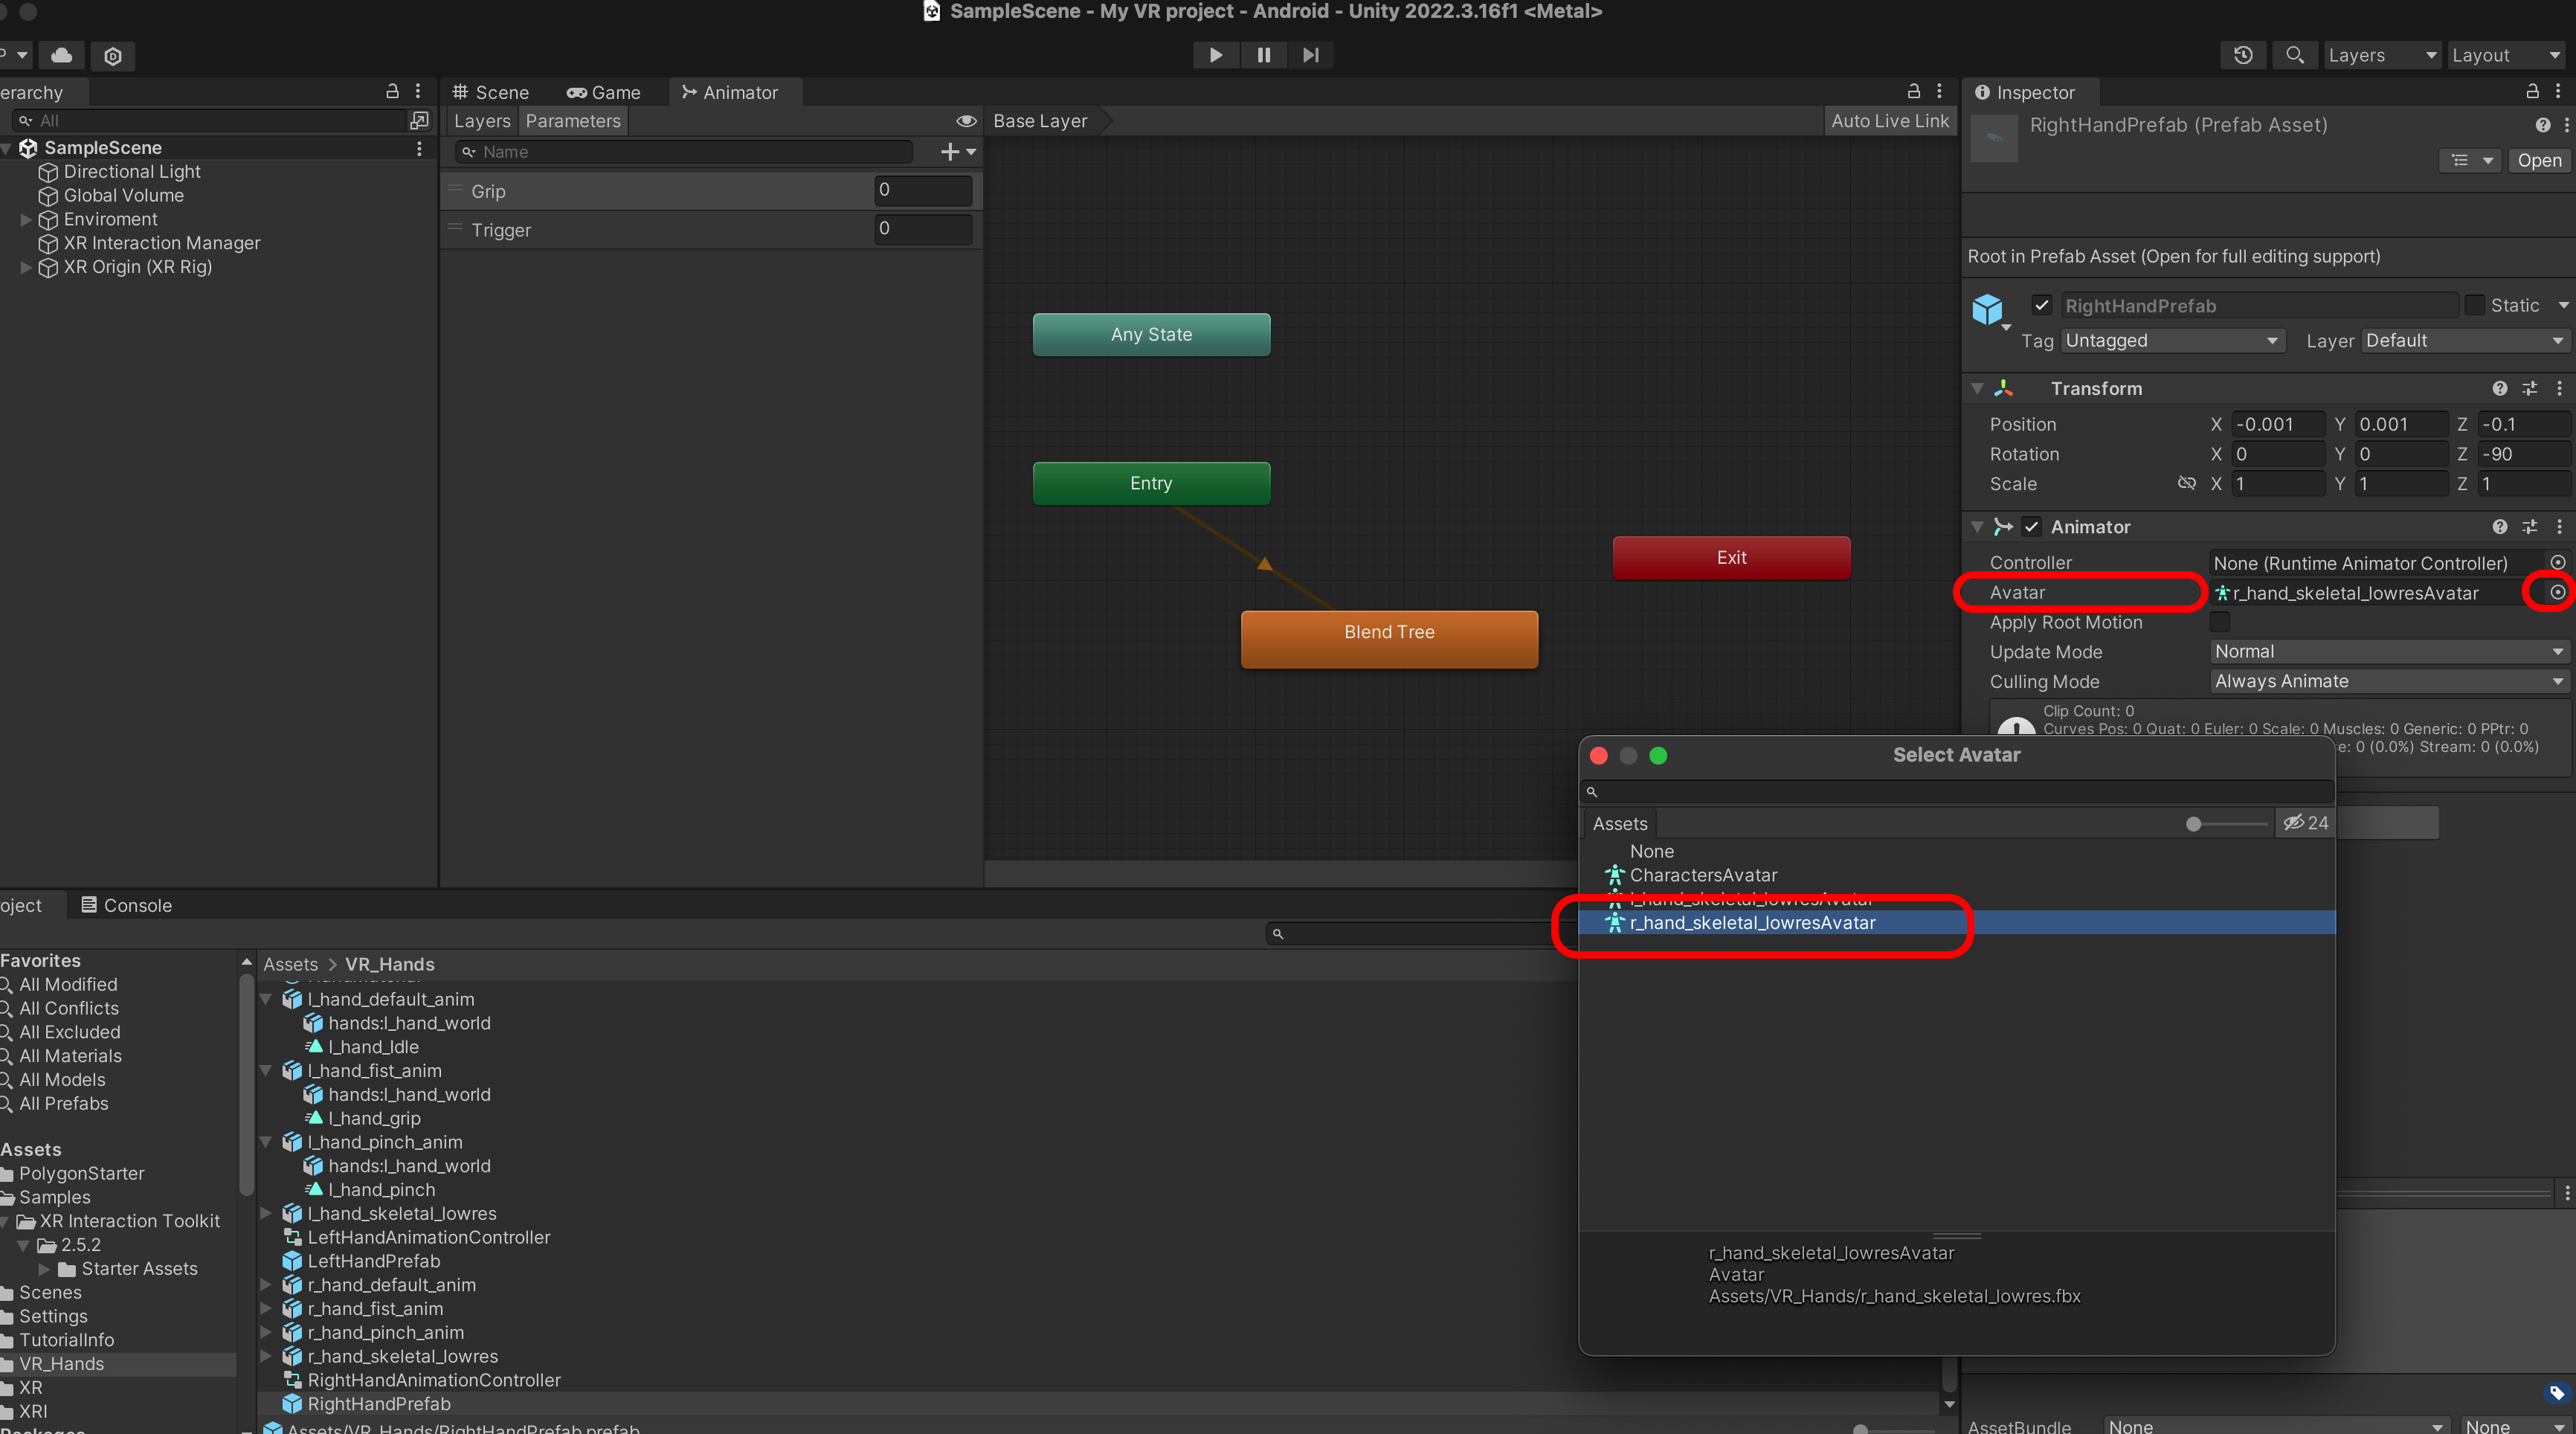The width and height of the screenshot is (2576, 1434).
Task: Click the Step frame button
Action: [1310, 55]
